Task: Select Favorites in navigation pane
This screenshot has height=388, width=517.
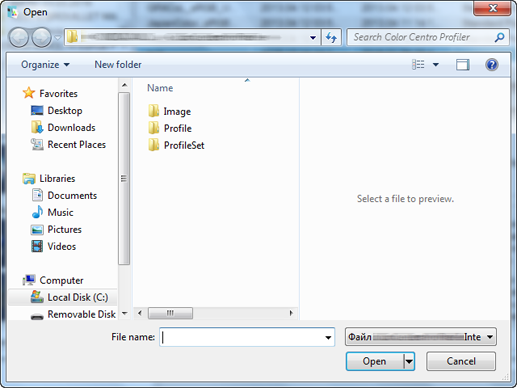Action: coord(58,94)
